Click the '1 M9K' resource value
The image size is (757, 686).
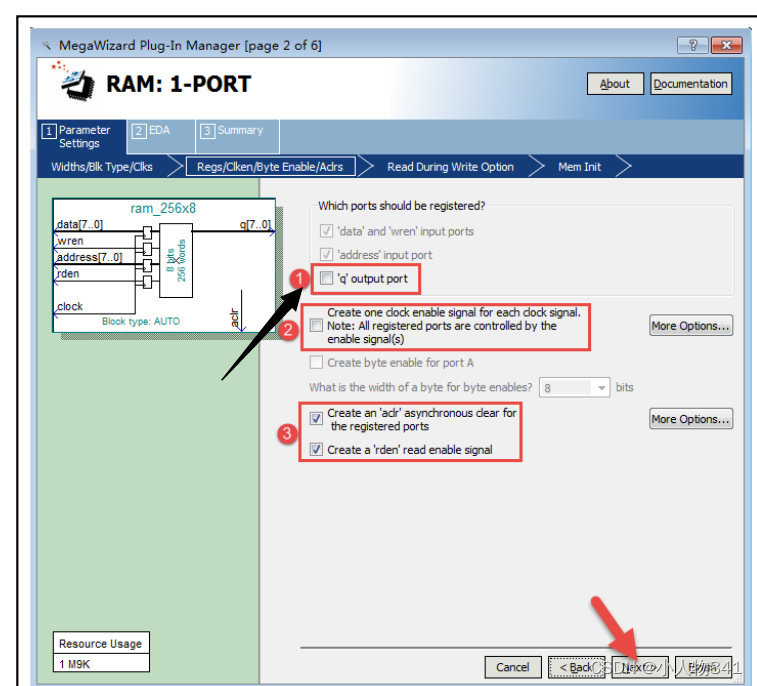click(x=74, y=664)
